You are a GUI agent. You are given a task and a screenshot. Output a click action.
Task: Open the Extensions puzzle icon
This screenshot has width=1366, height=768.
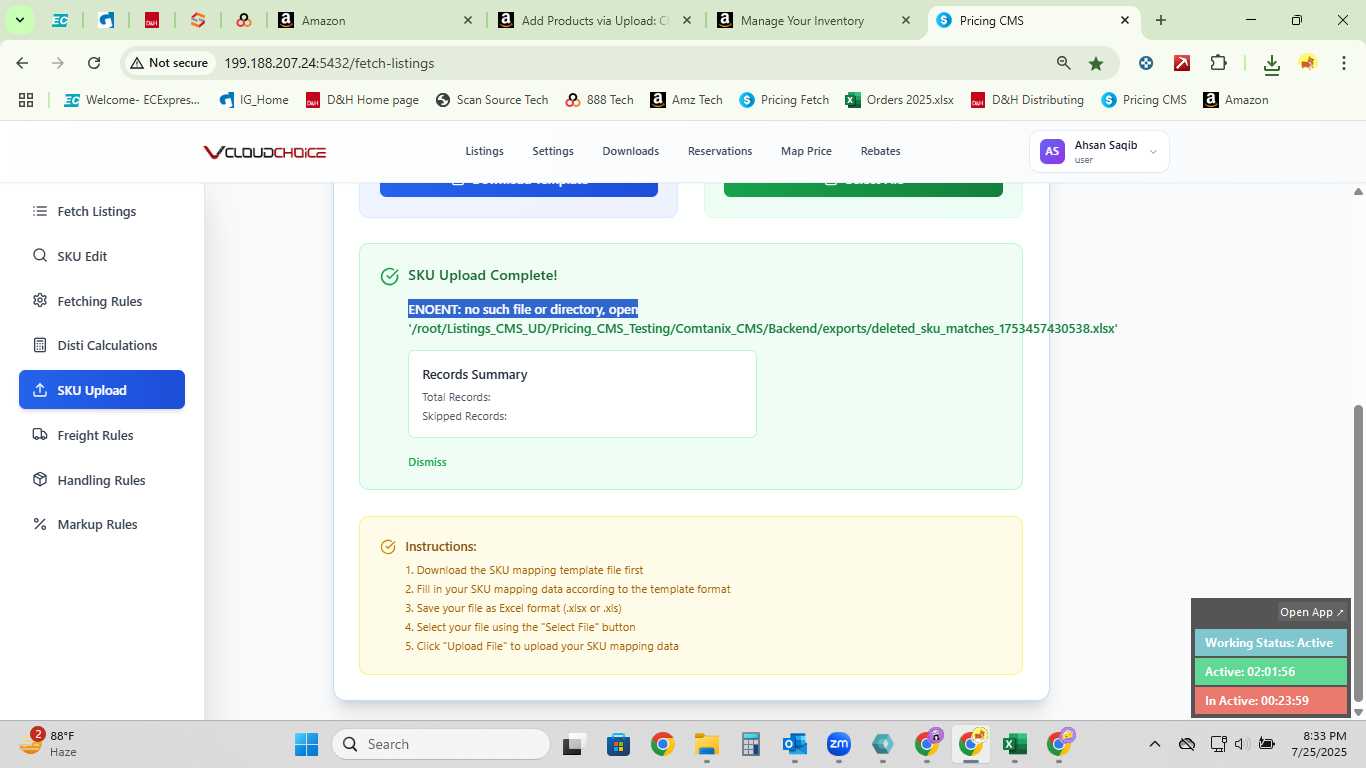tap(1218, 63)
